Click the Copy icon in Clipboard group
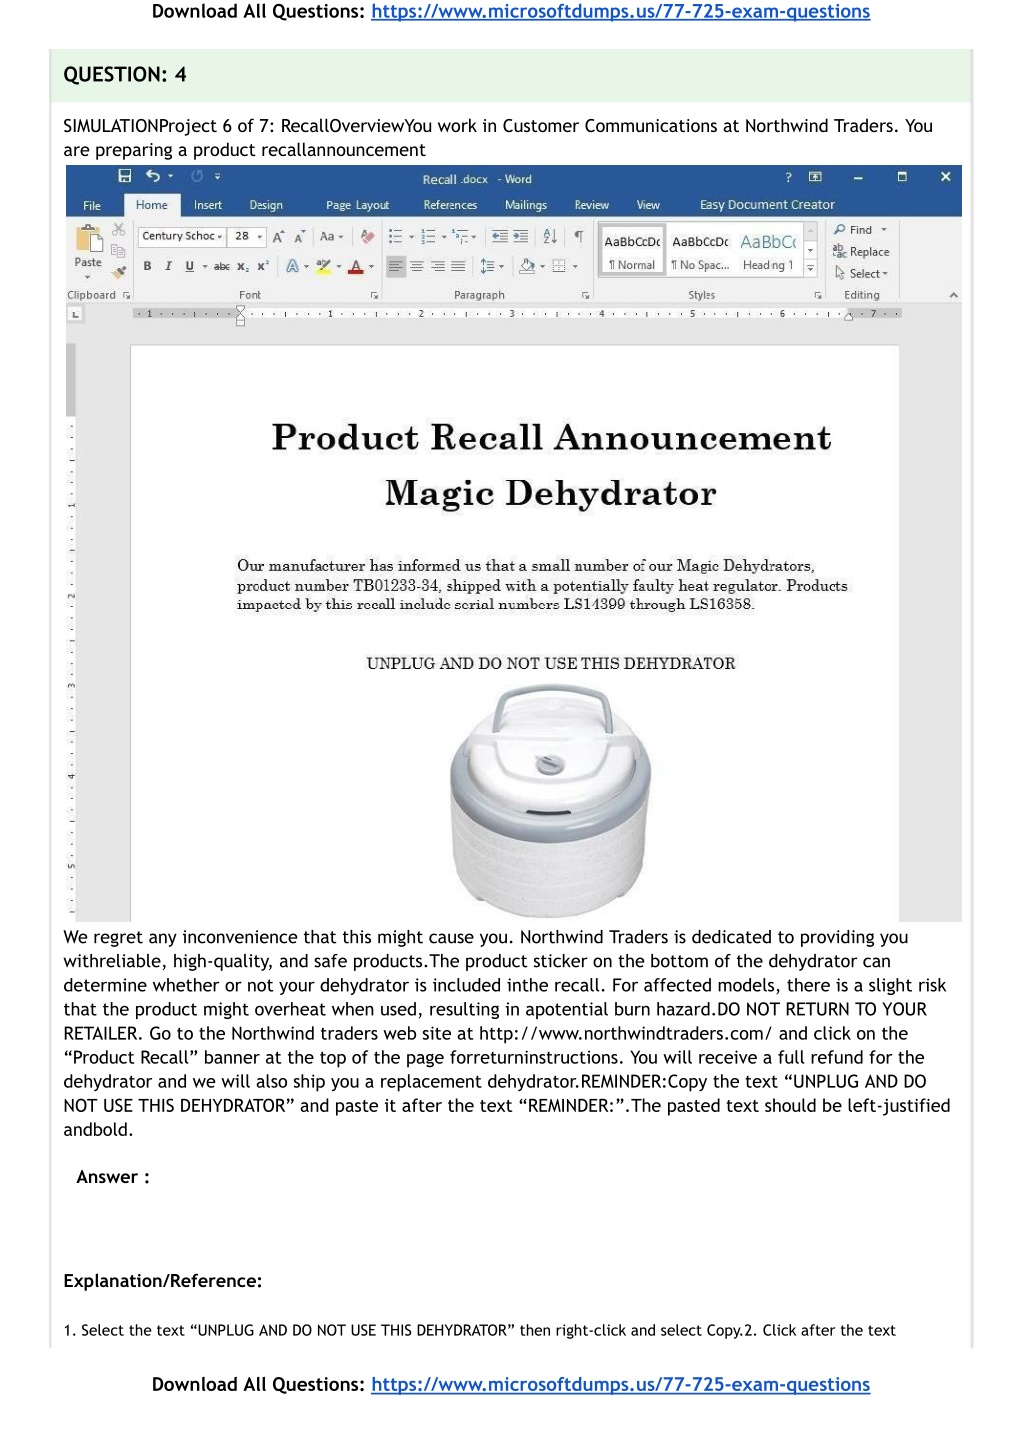 tap(119, 250)
